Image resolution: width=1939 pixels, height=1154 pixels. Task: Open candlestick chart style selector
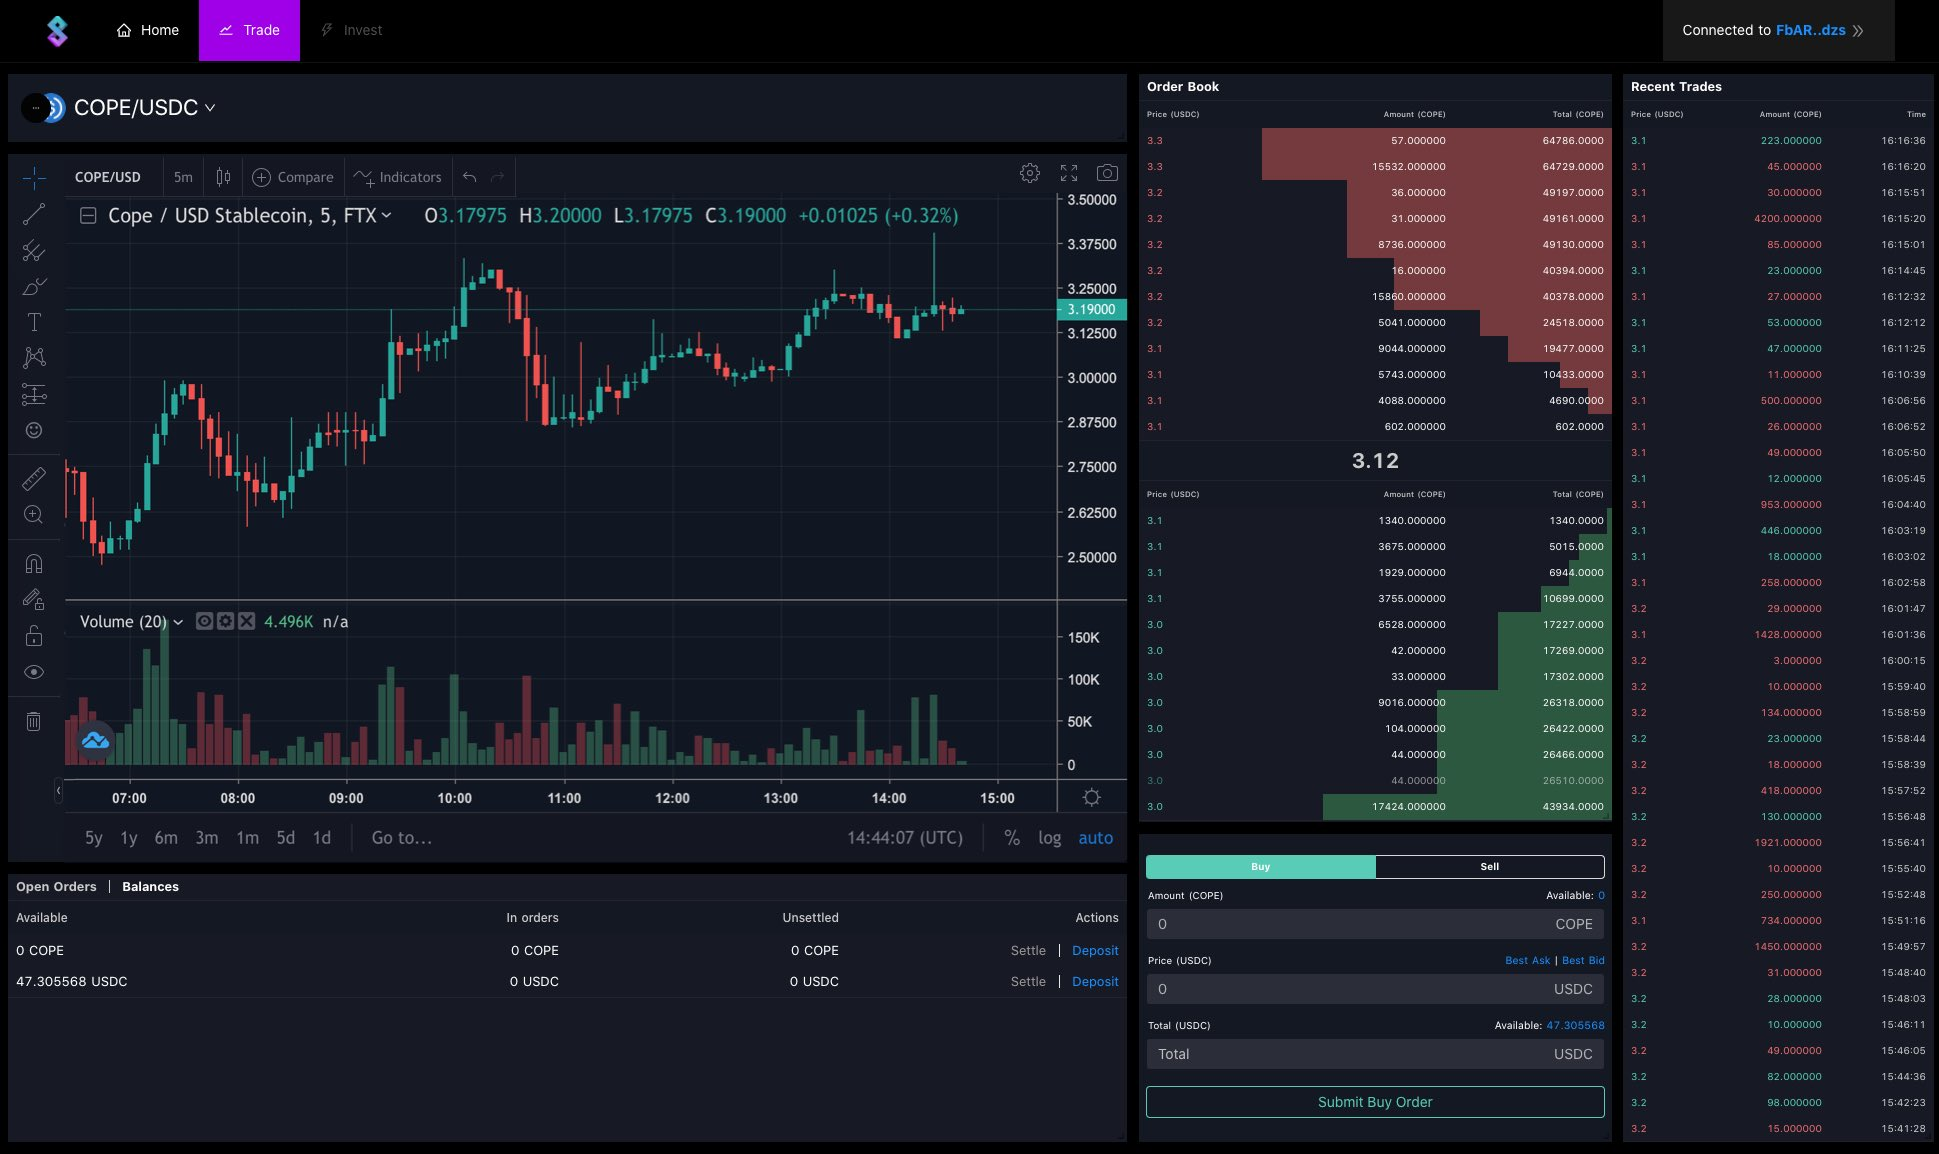point(223,177)
